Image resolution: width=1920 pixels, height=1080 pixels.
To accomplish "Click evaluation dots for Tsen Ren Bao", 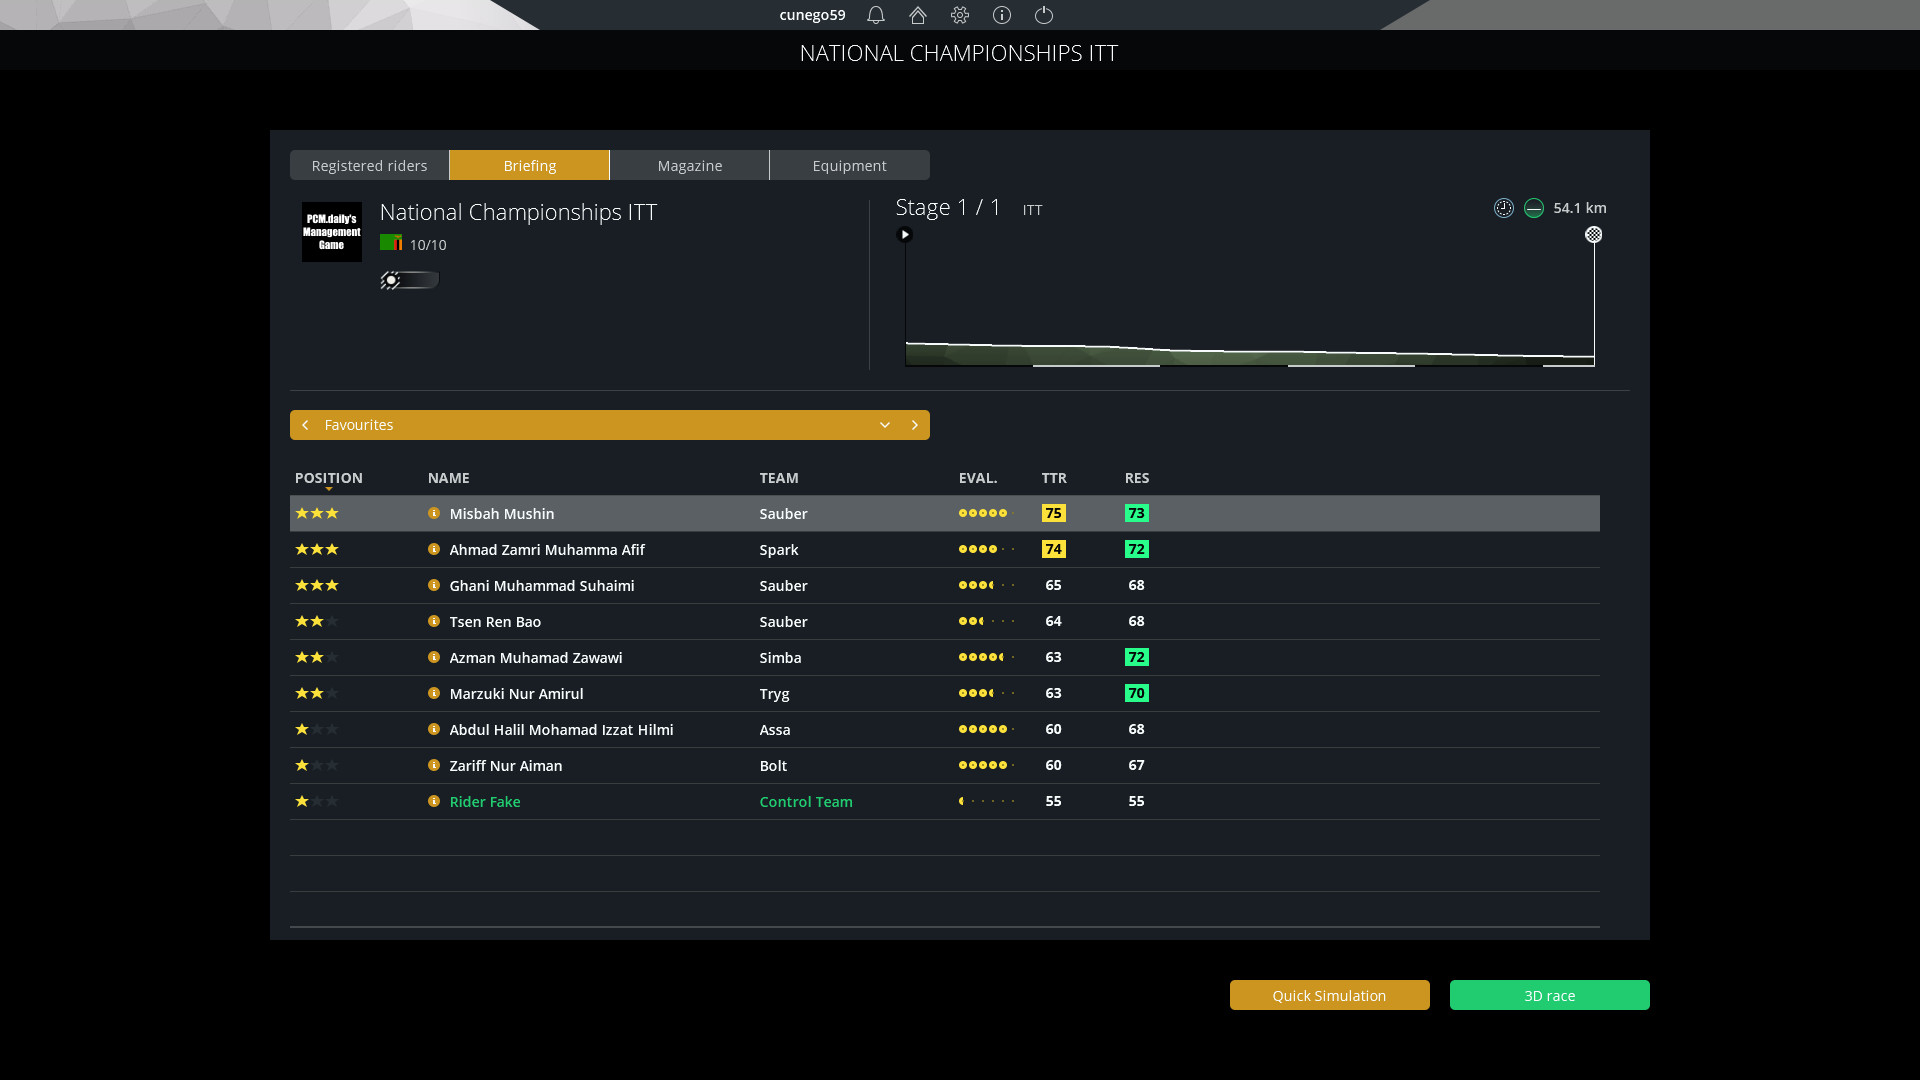I will tap(987, 621).
